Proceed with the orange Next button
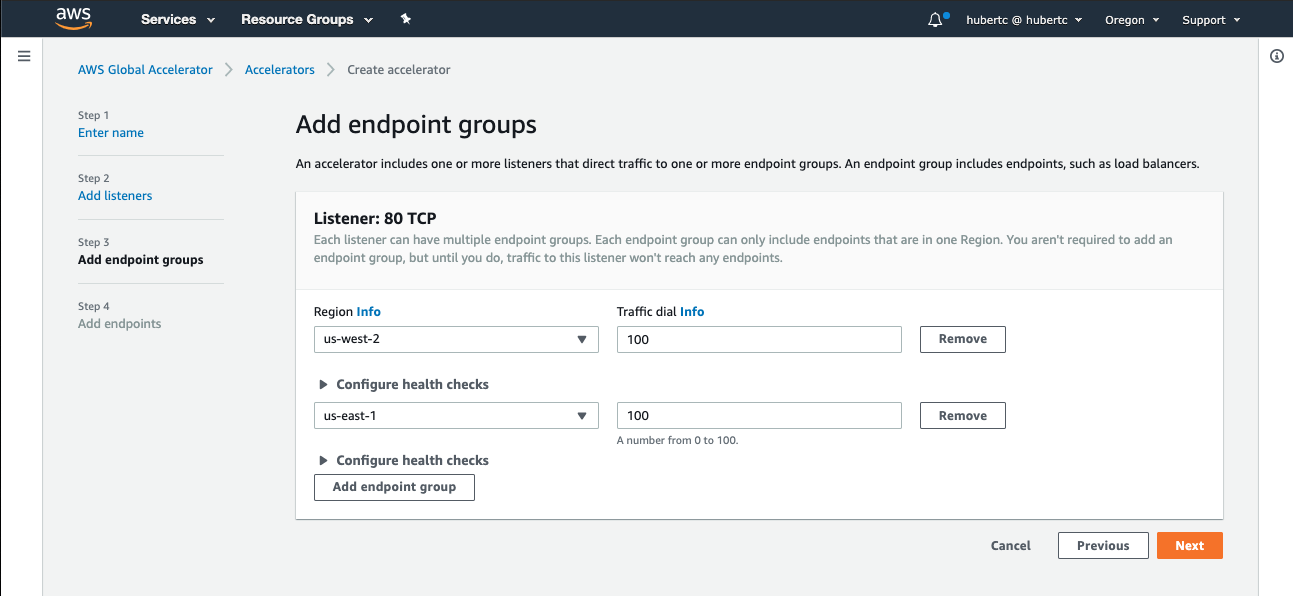The image size is (1293, 596). (x=1190, y=546)
